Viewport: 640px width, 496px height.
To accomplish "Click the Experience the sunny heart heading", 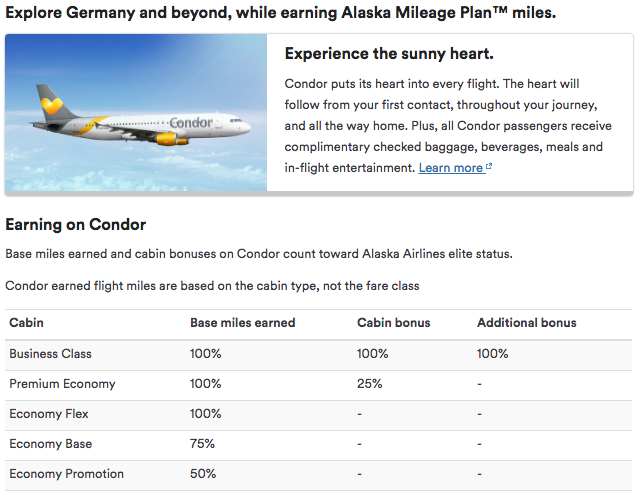I will click(389, 53).
